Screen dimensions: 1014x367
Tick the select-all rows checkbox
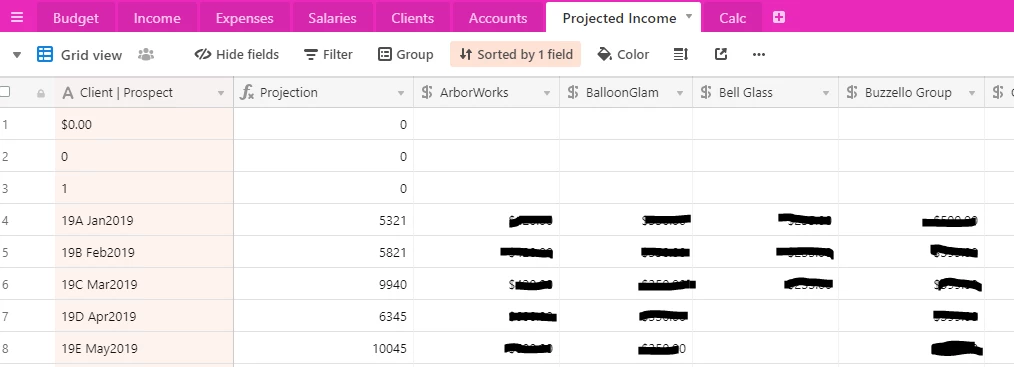(x=5, y=92)
